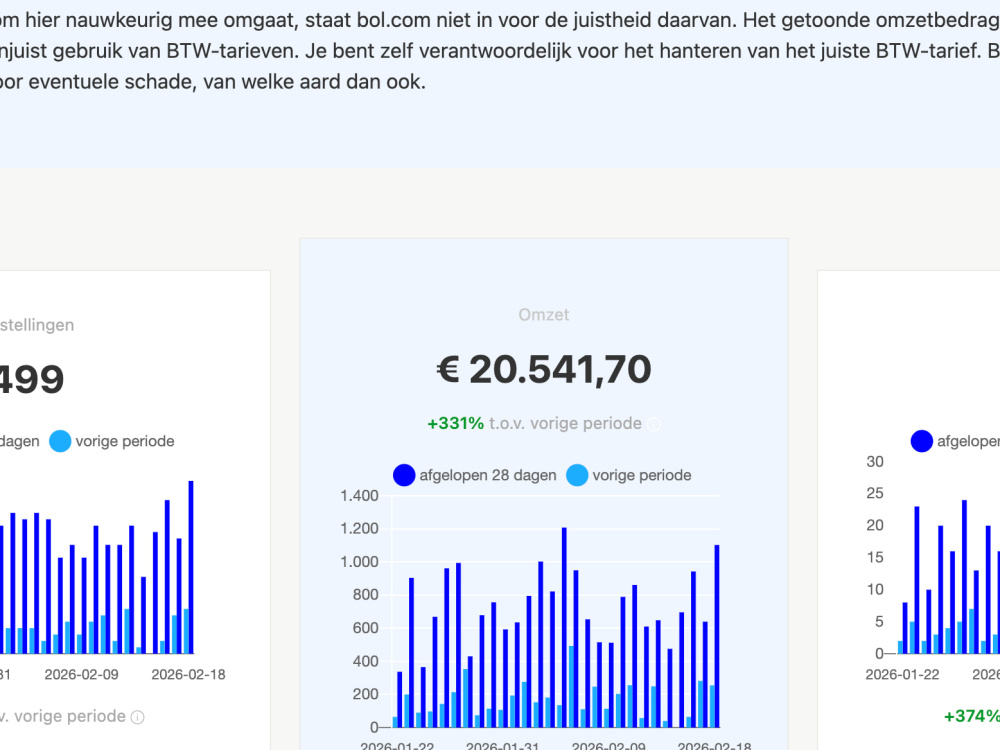Click the info icon next to +331% vorige periode
The image size is (1000, 750).
click(x=654, y=424)
